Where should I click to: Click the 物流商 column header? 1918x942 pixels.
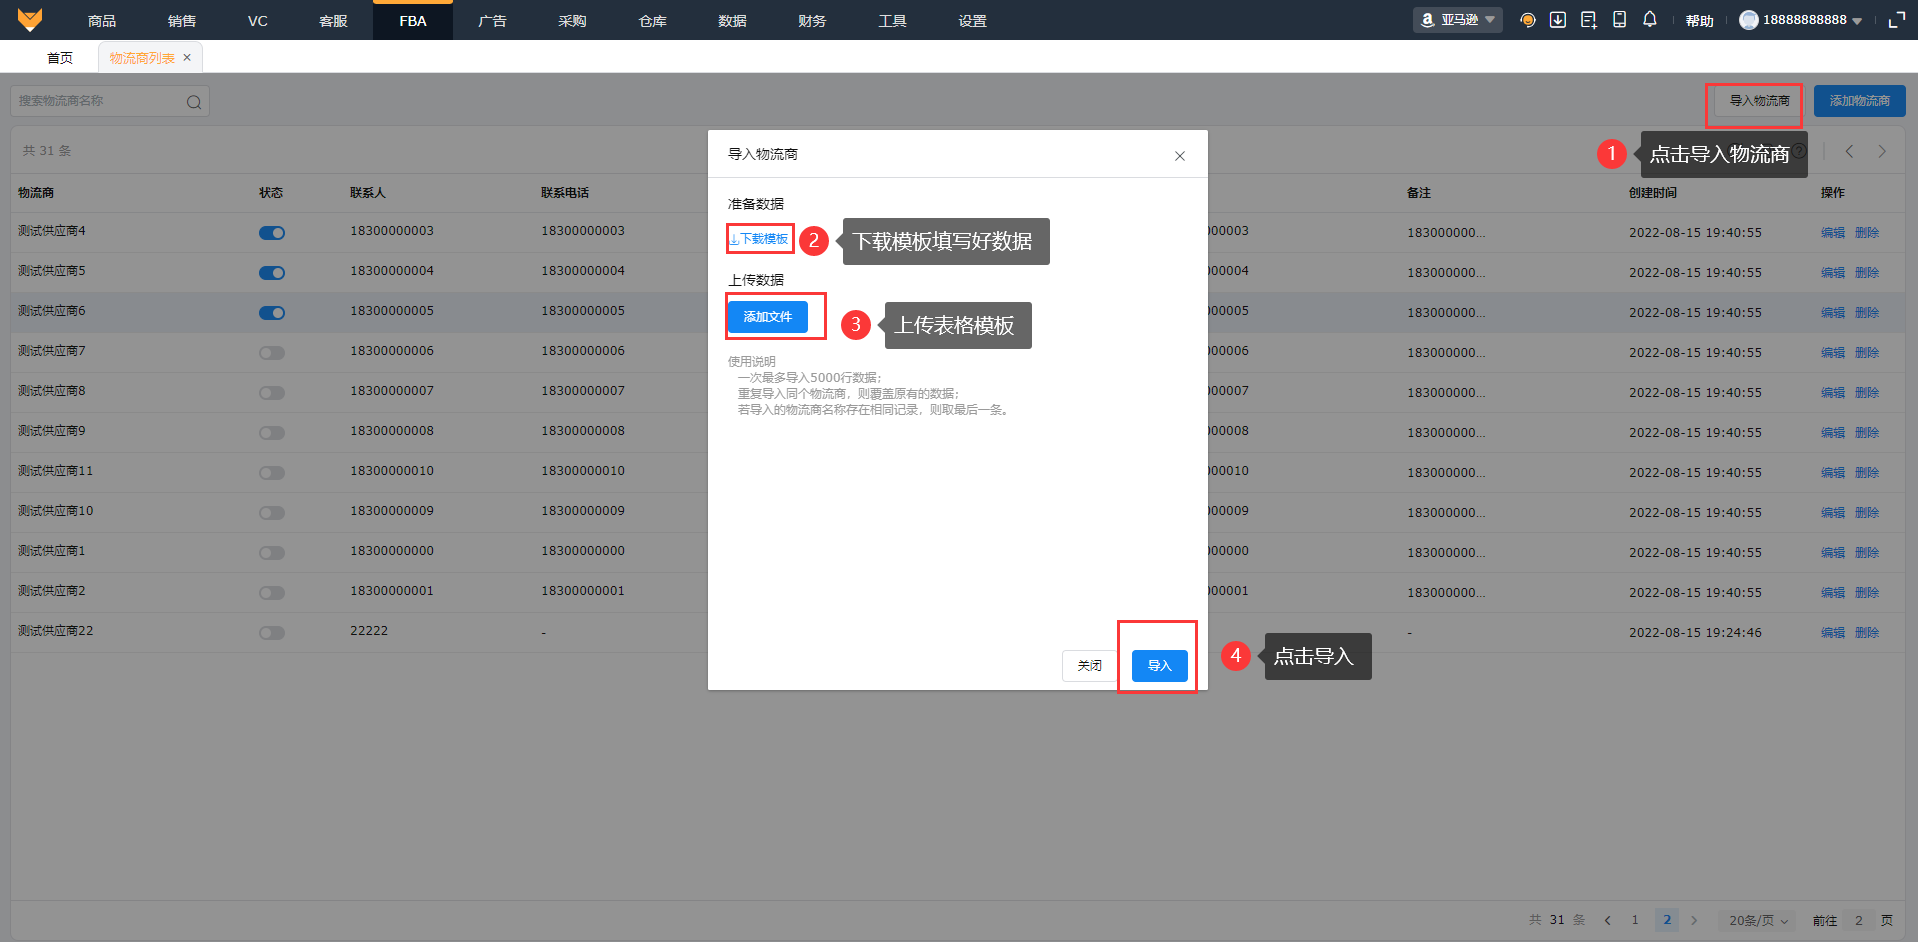pyautogui.click(x=36, y=193)
